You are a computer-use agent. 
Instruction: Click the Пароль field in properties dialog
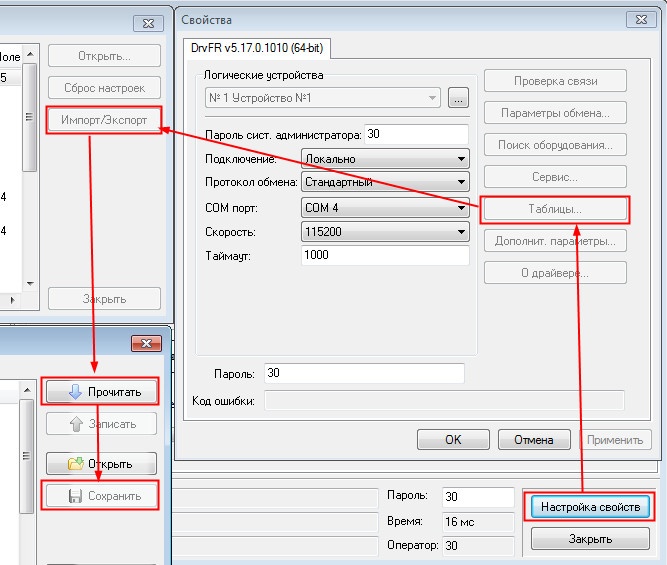tap(364, 373)
